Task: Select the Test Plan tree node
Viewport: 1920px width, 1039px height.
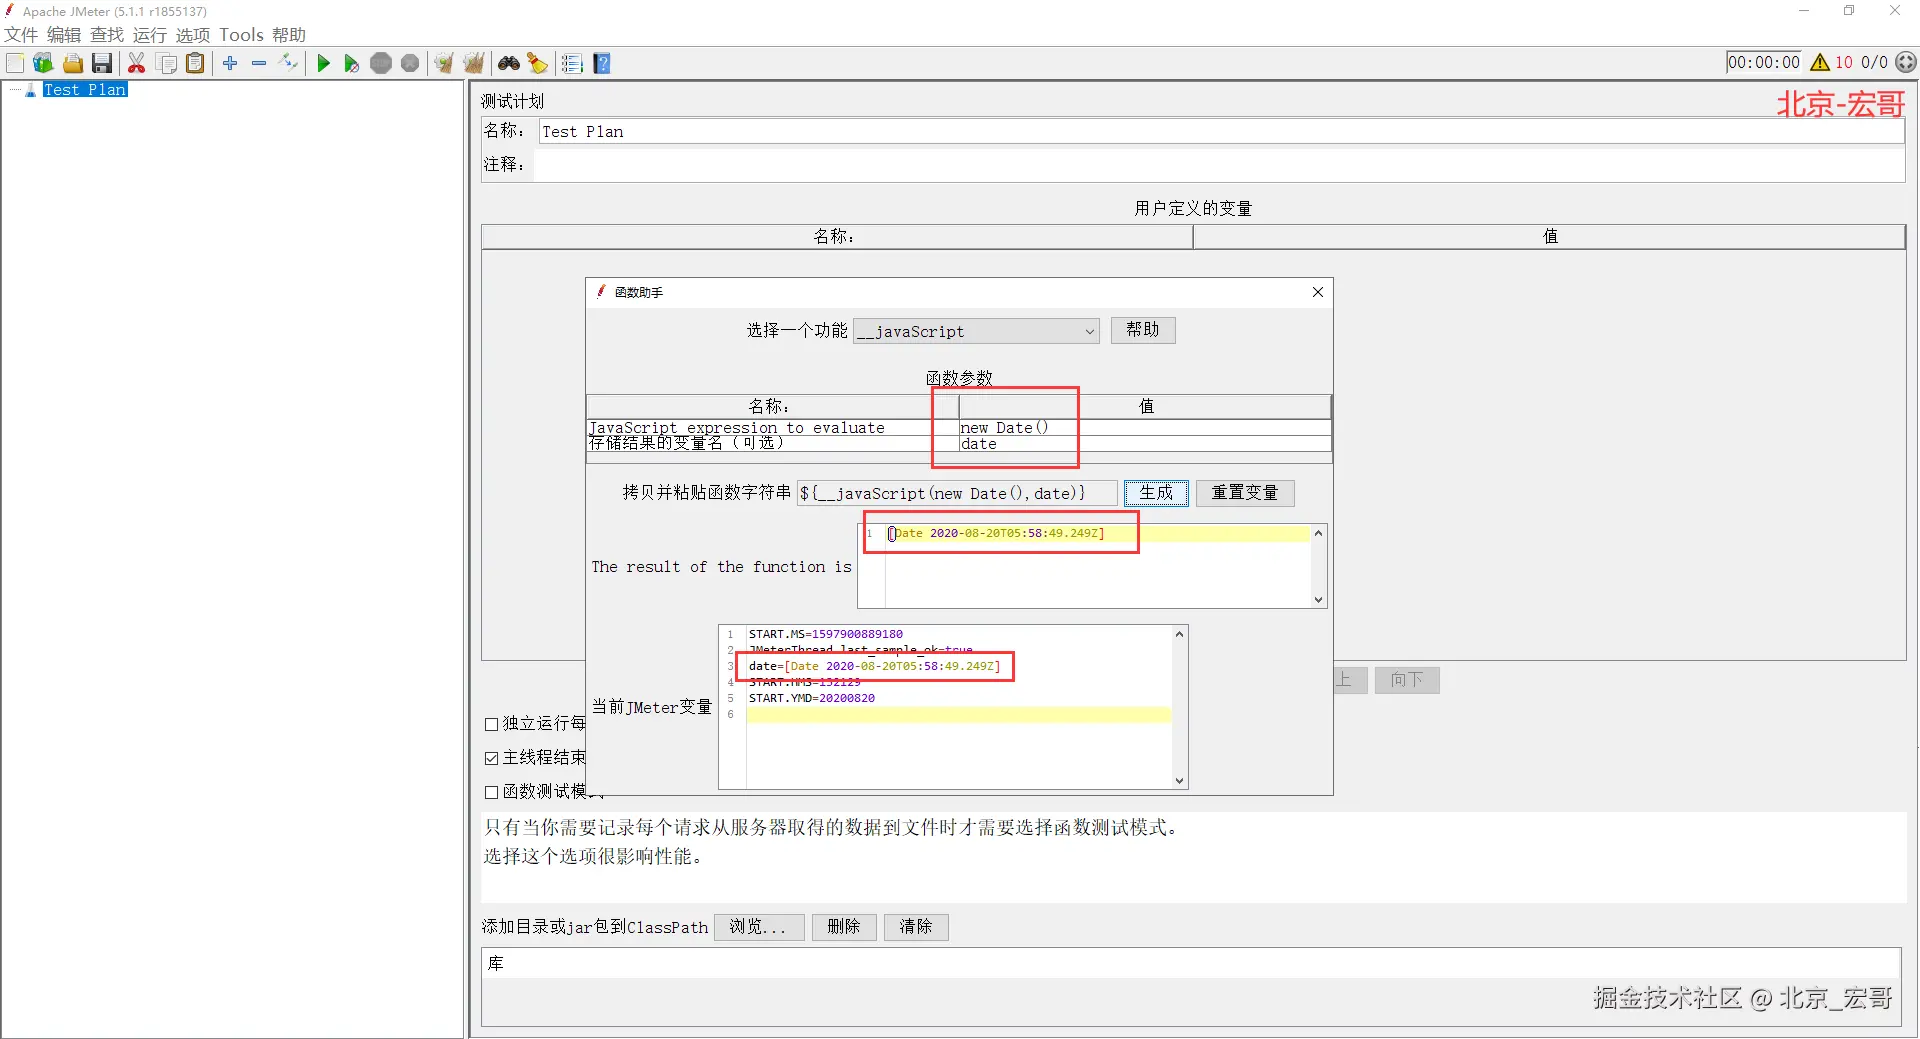Action: coord(85,90)
